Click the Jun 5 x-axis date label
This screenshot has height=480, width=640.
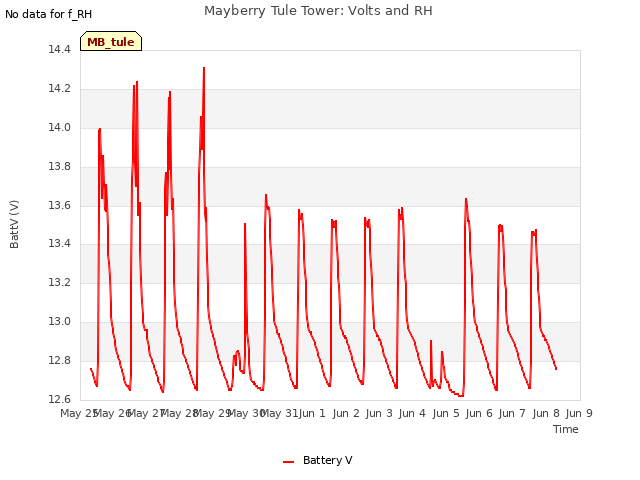[446, 413]
